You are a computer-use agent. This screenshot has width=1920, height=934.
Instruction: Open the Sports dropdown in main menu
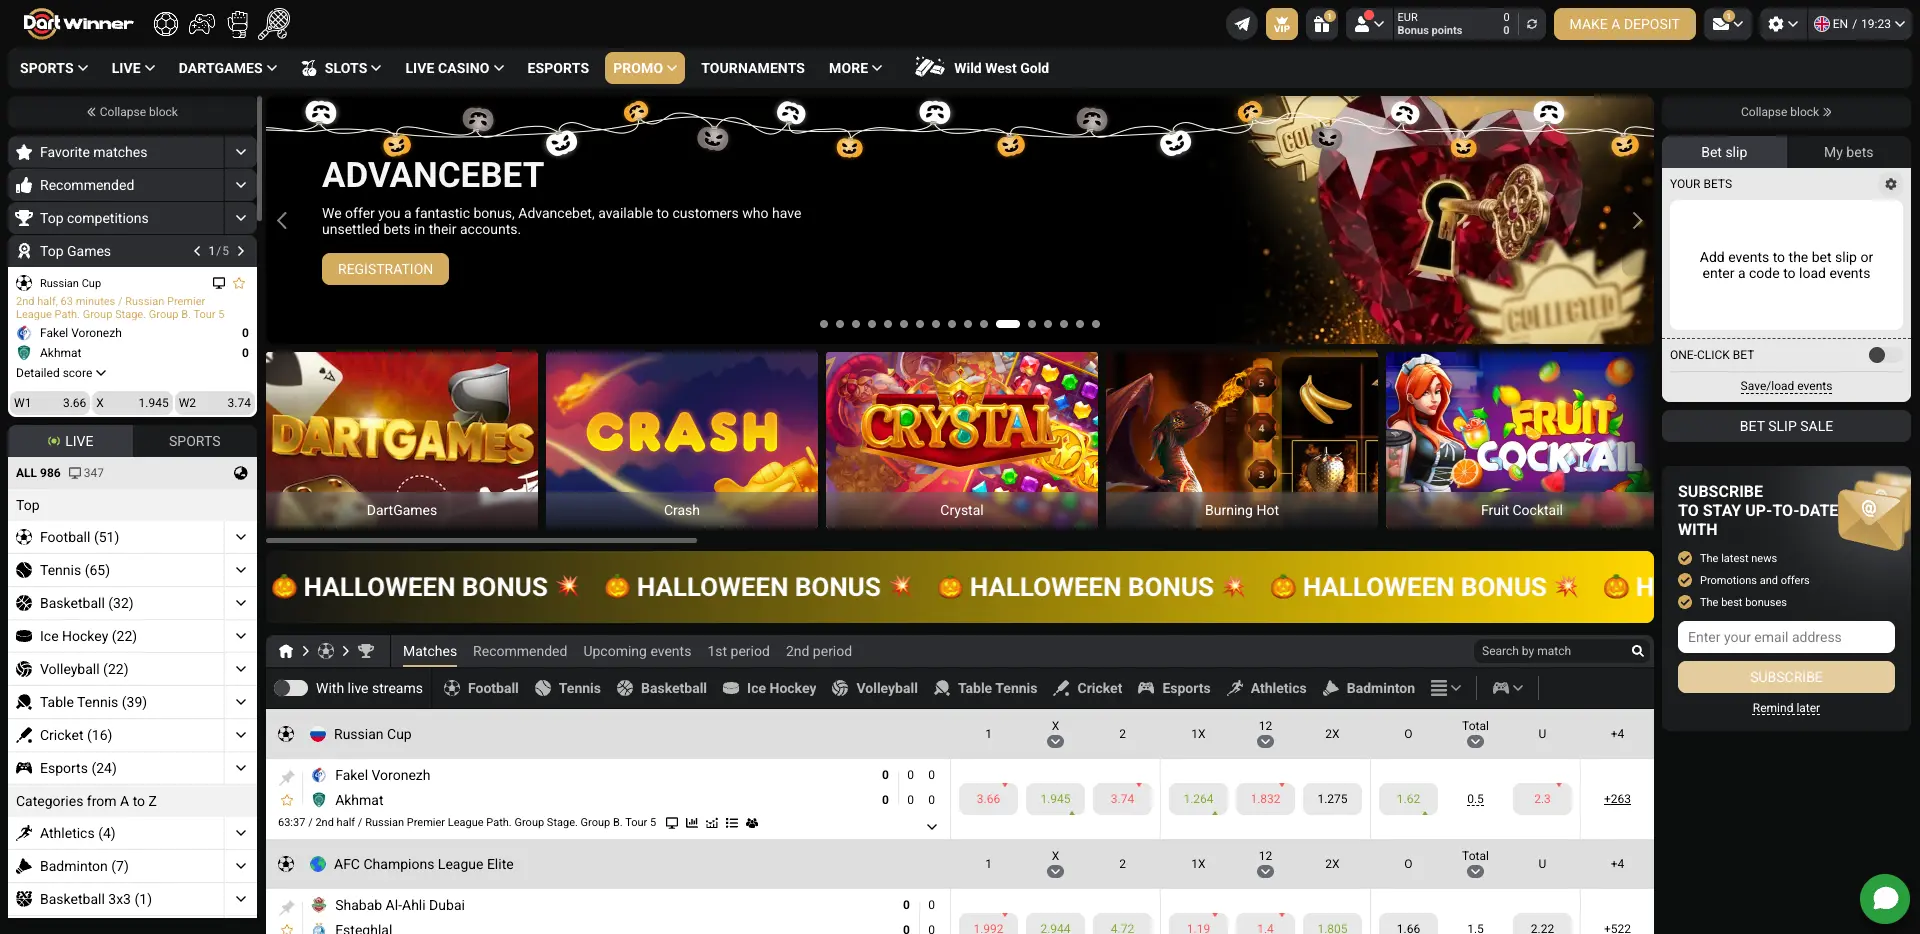(x=54, y=68)
